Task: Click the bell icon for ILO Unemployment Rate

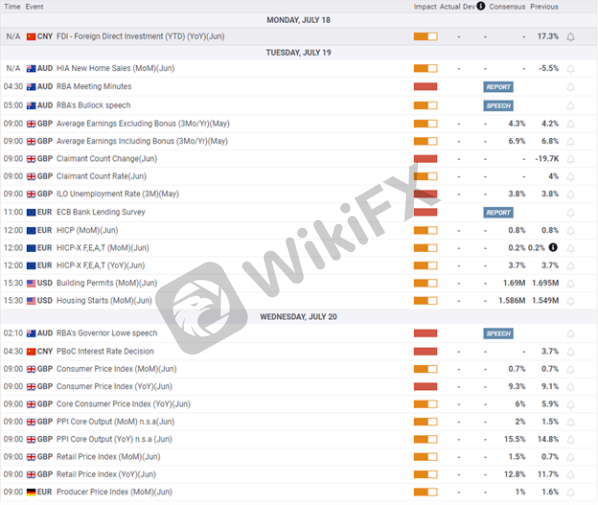Action: pos(570,195)
